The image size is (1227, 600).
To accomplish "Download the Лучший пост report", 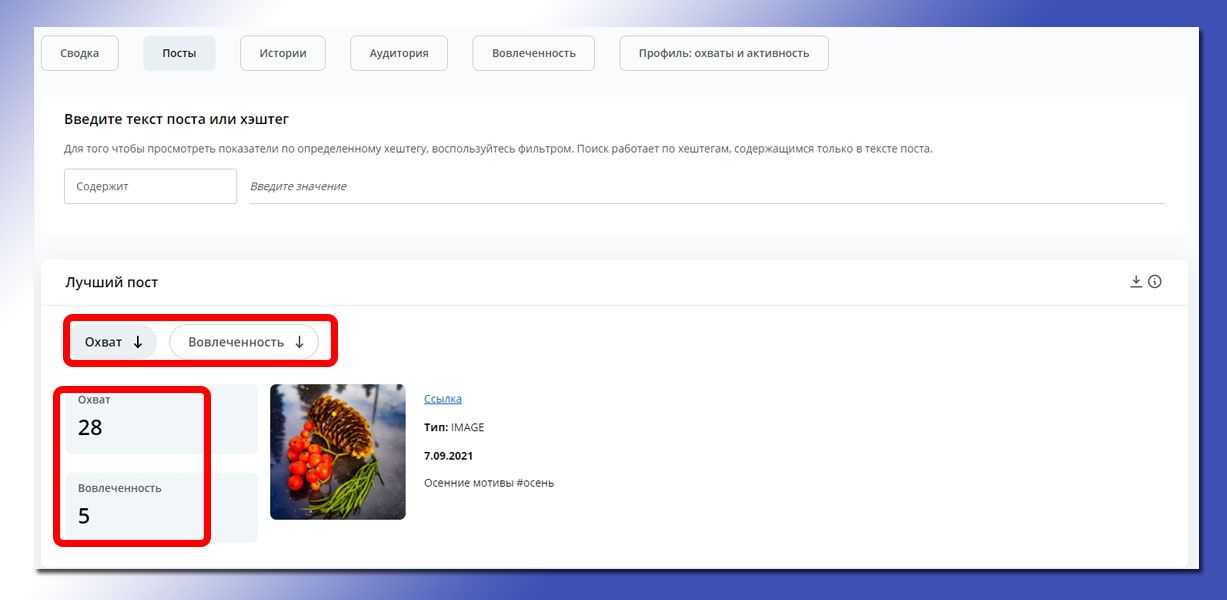I will point(1136,282).
